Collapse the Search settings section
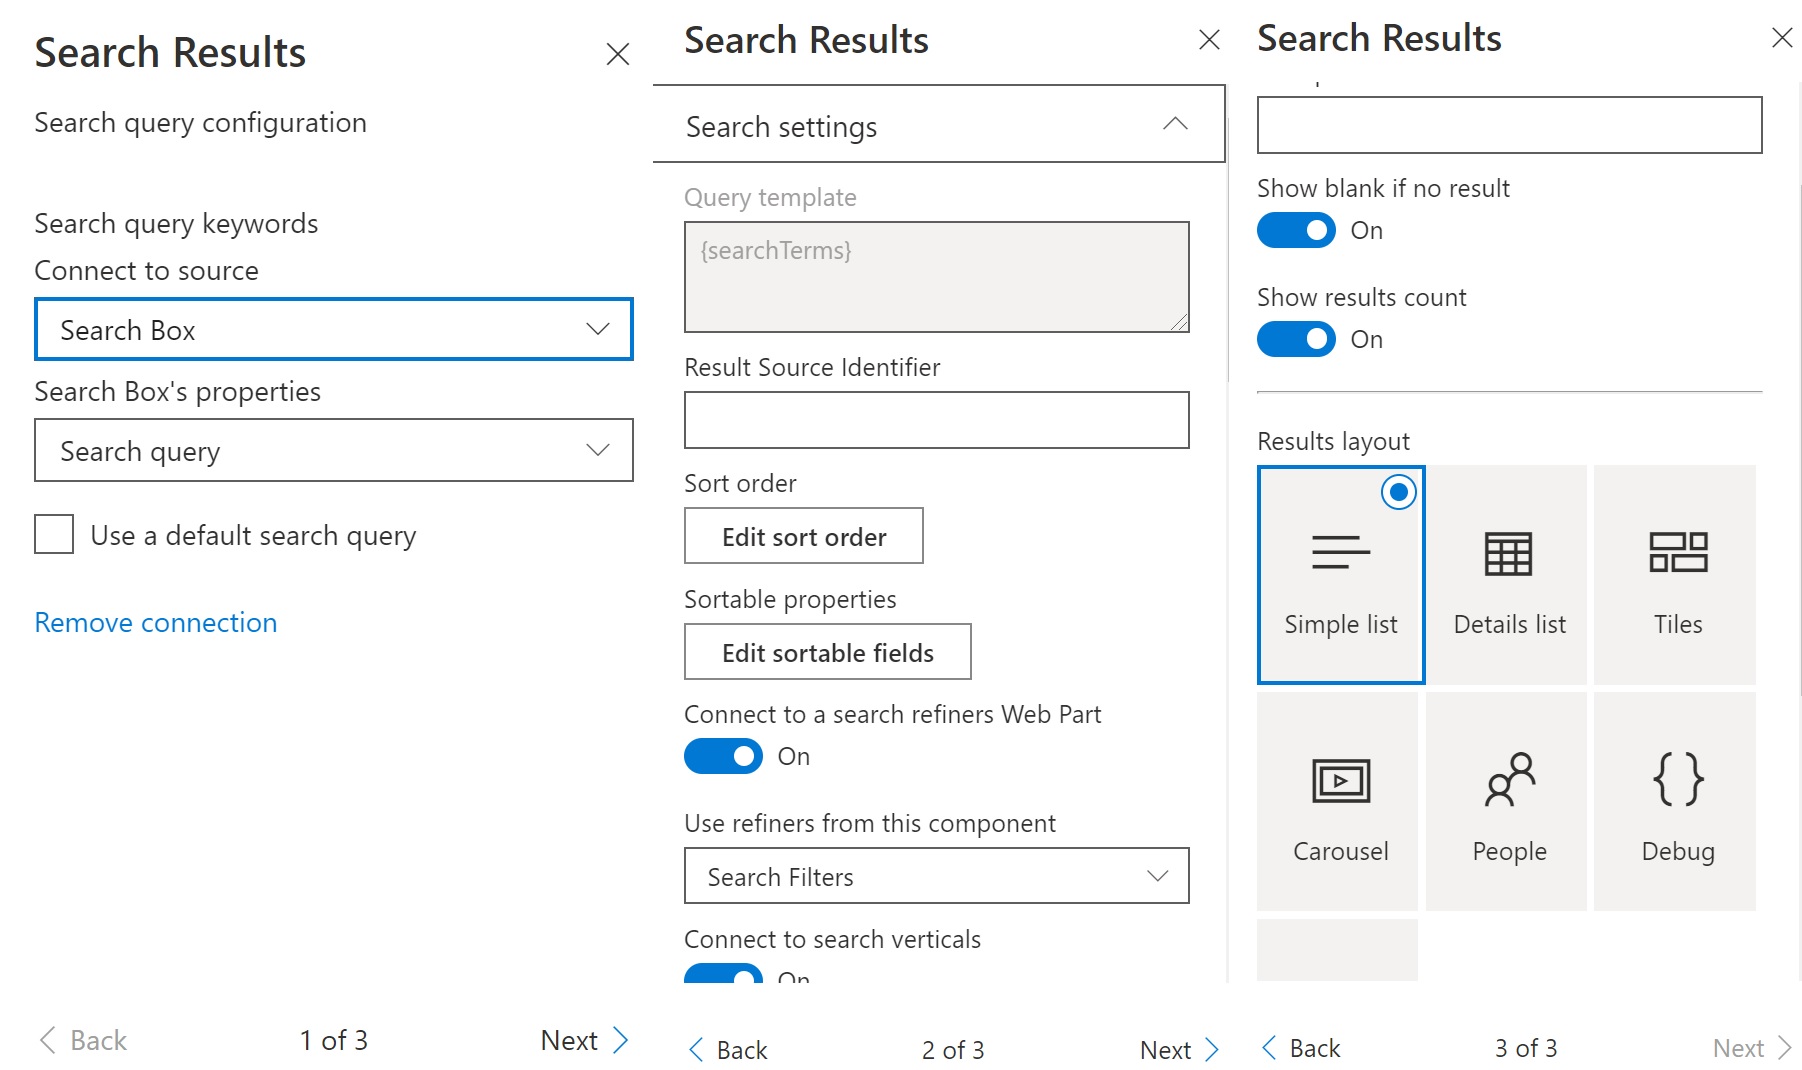This screenshot has width=1802, height=1070. [1175, 124]
